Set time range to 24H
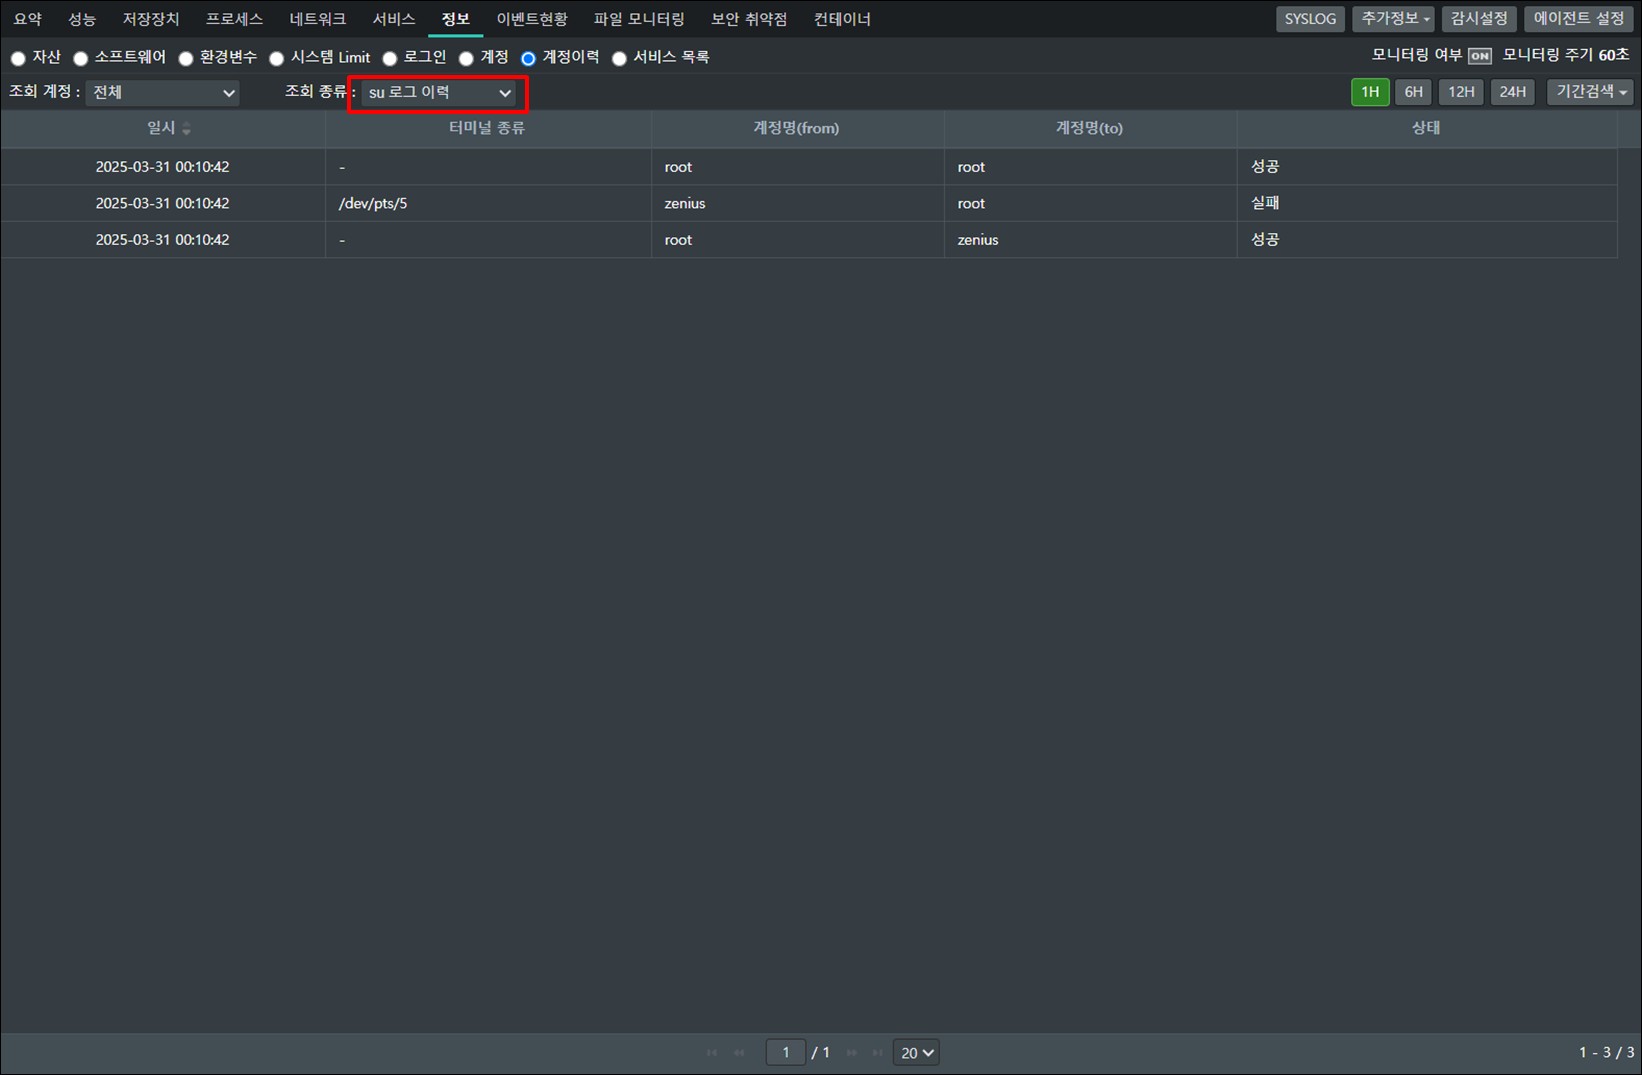 point(1512,92)
